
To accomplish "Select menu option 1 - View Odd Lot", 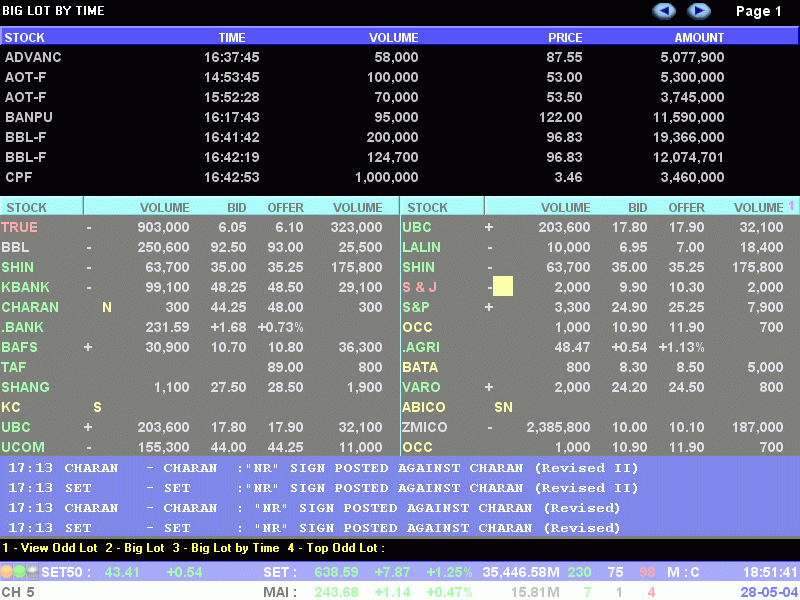I will click(x=50, y=548).
